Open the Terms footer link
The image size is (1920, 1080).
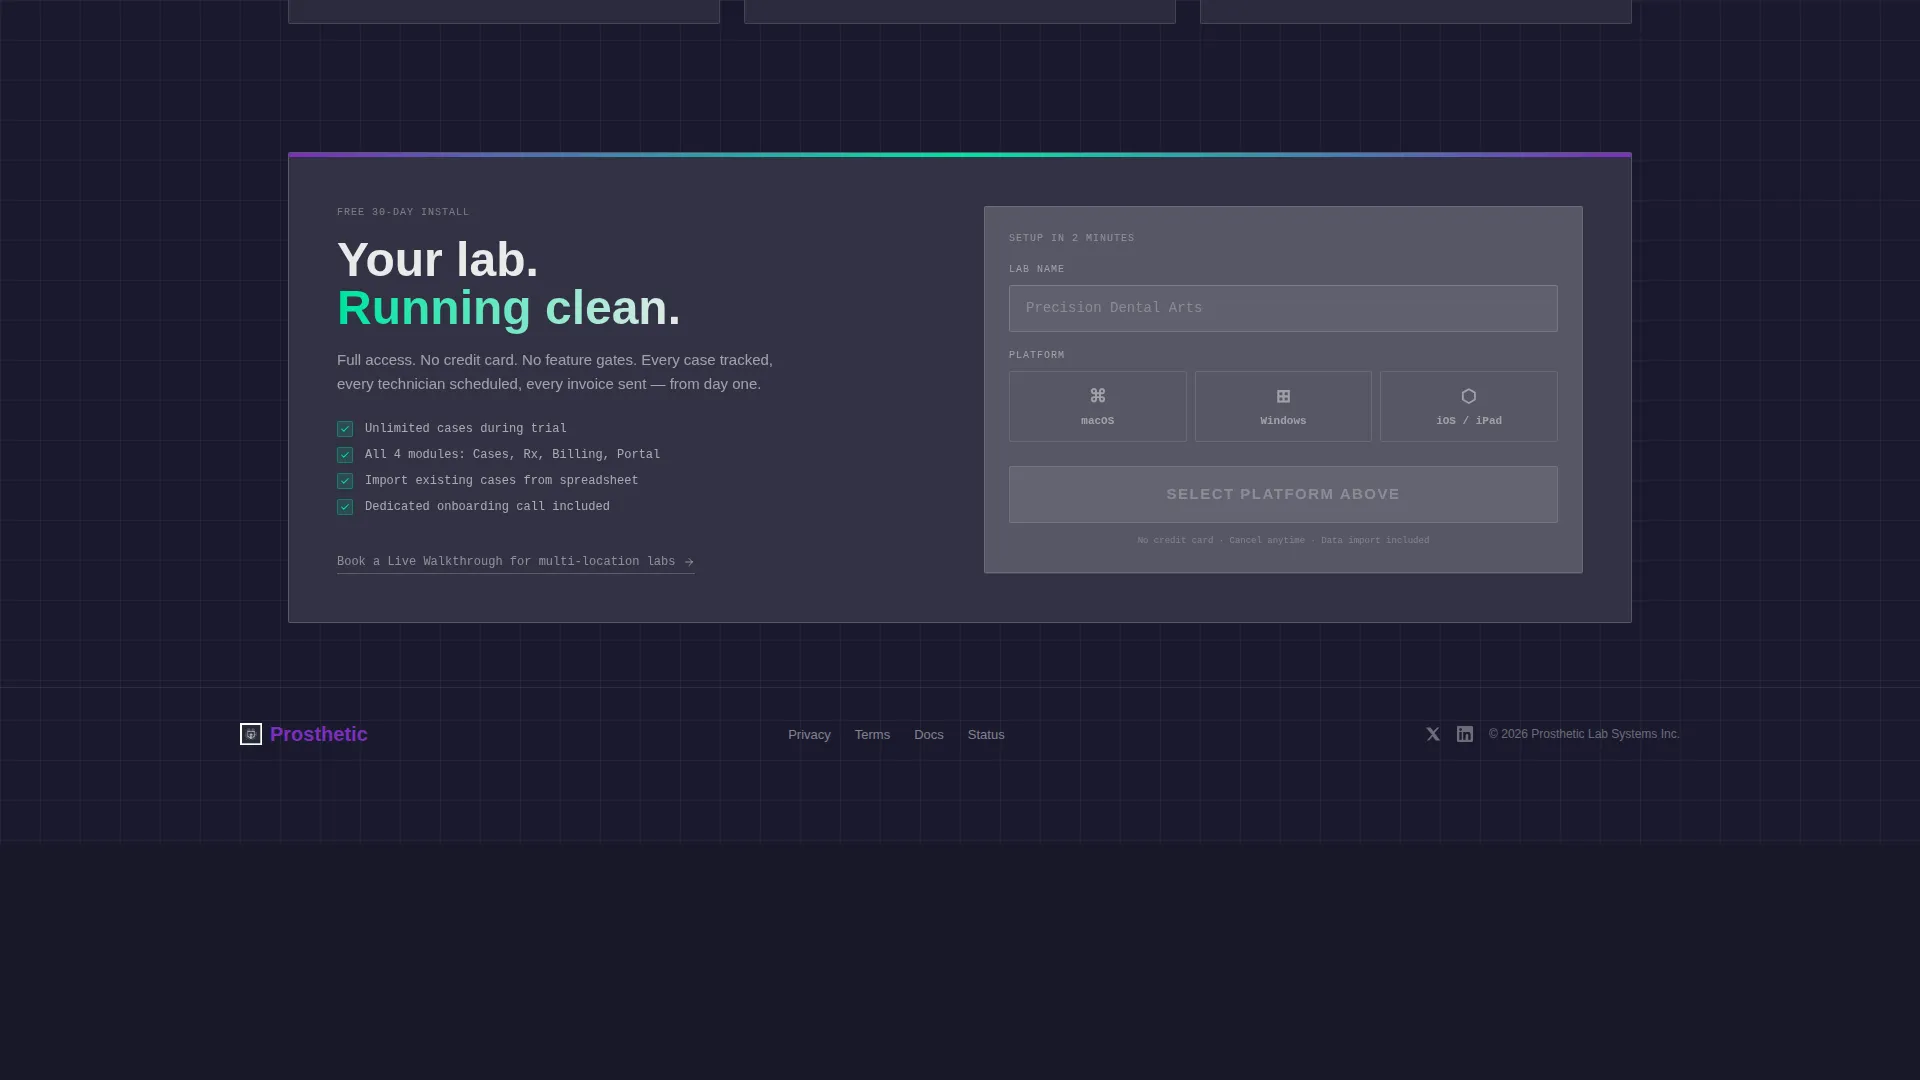coord(872,735)
